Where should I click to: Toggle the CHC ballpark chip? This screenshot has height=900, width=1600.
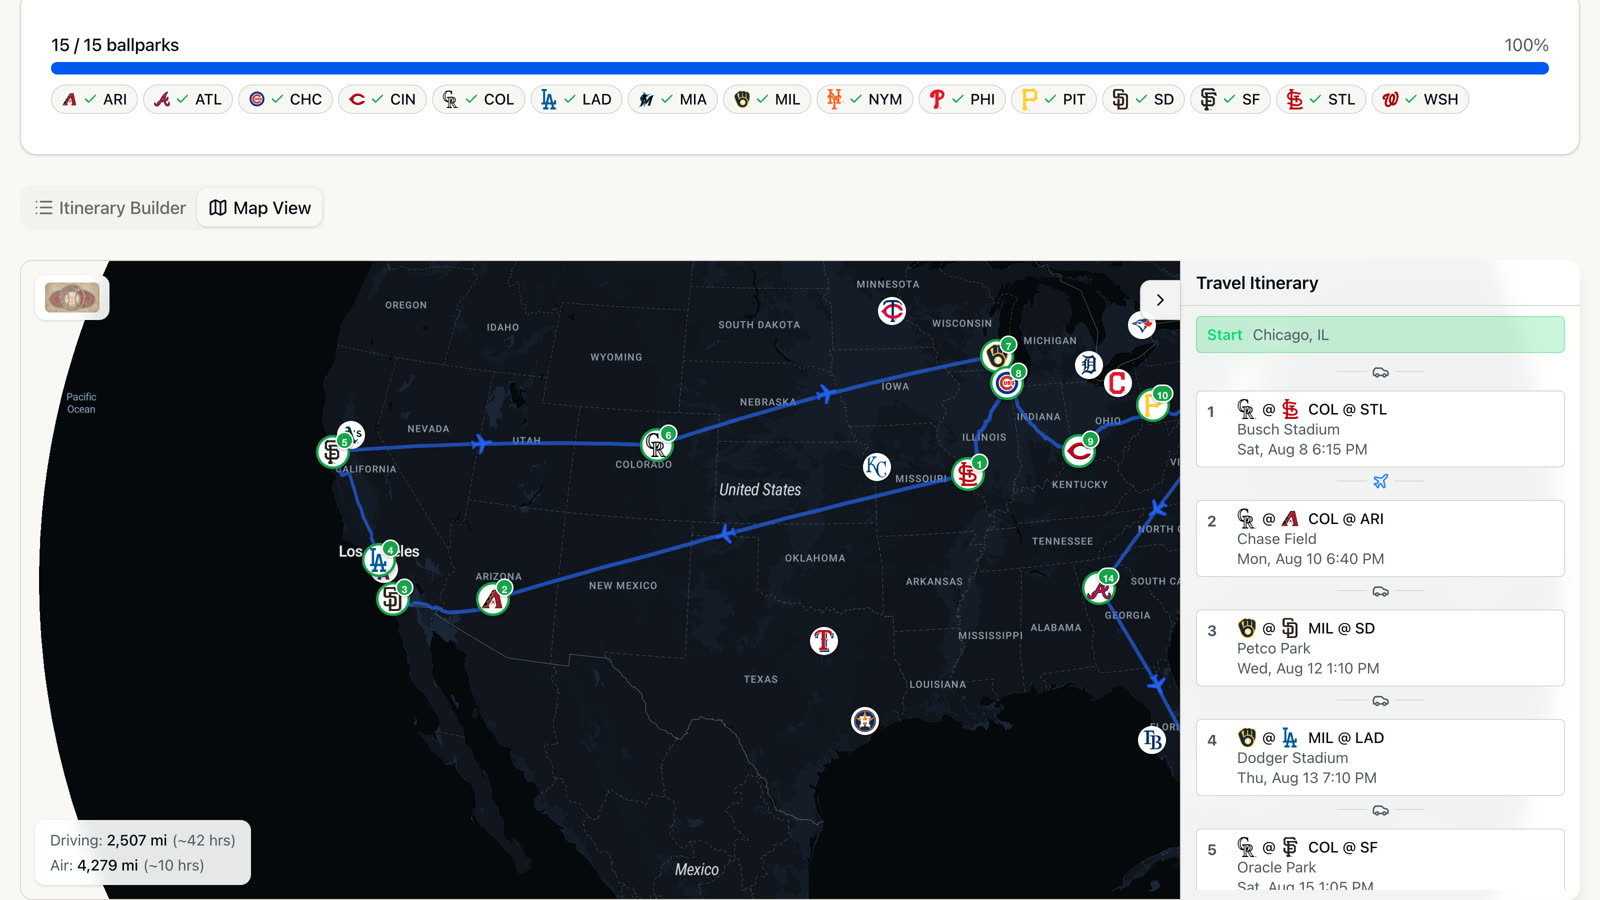coord(285,99)
